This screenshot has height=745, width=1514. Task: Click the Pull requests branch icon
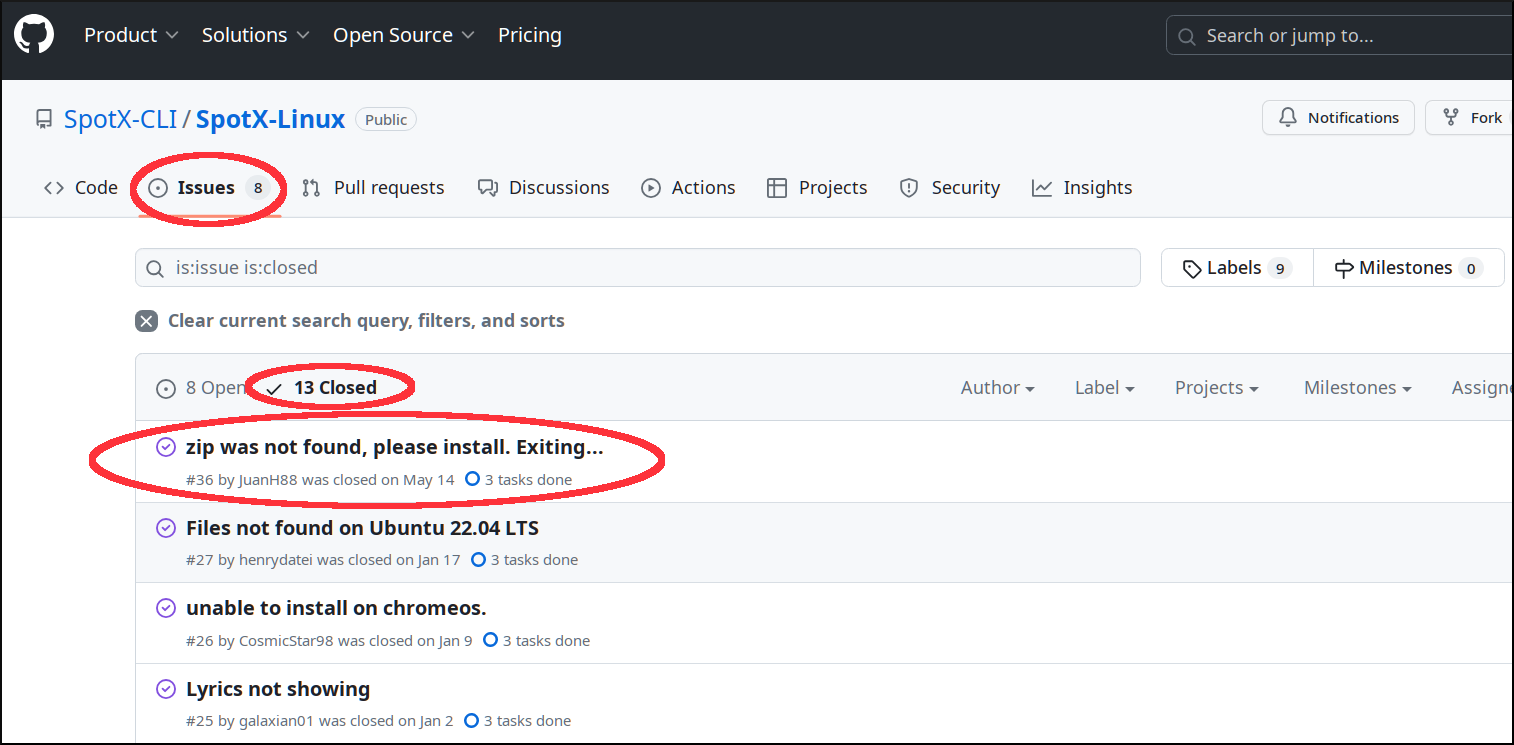tap(311, 188)
